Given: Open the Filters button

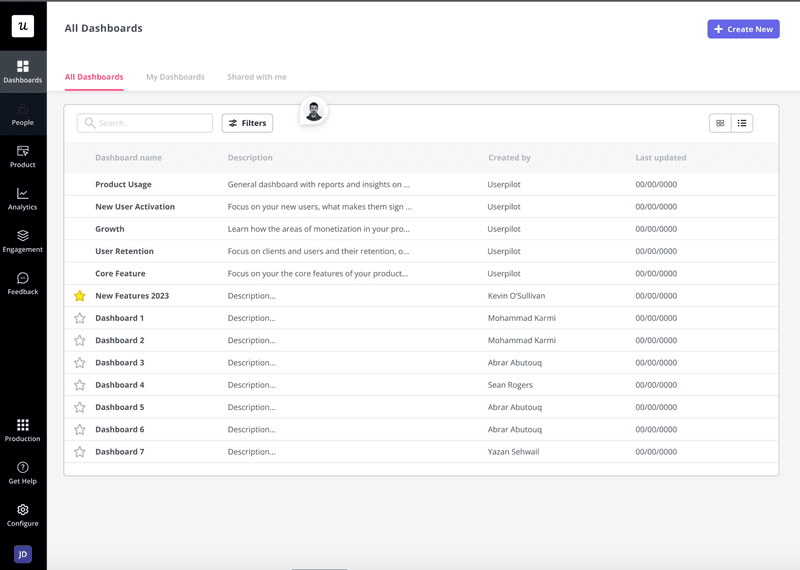Looking at the screenshot, I should 247,123.
